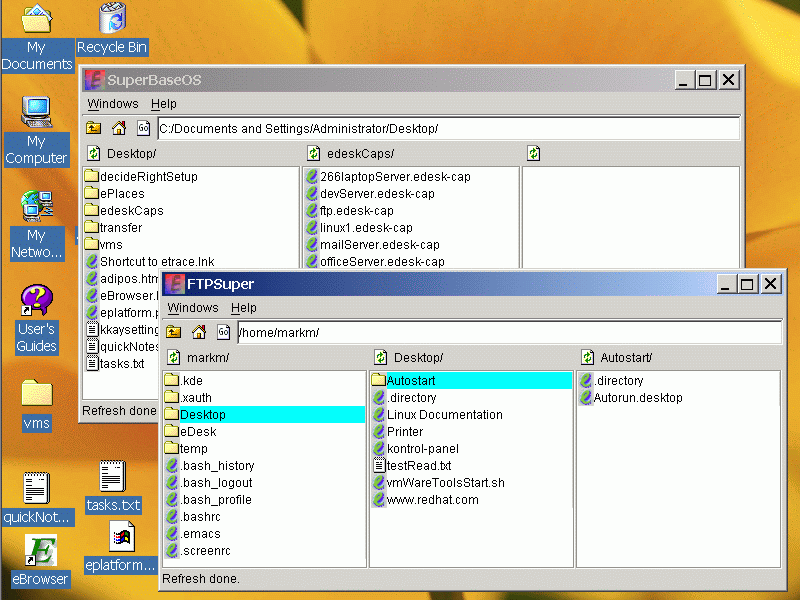
Task: Open the Help menu in SuperBaseOS
Action: (x=163, y=104)
